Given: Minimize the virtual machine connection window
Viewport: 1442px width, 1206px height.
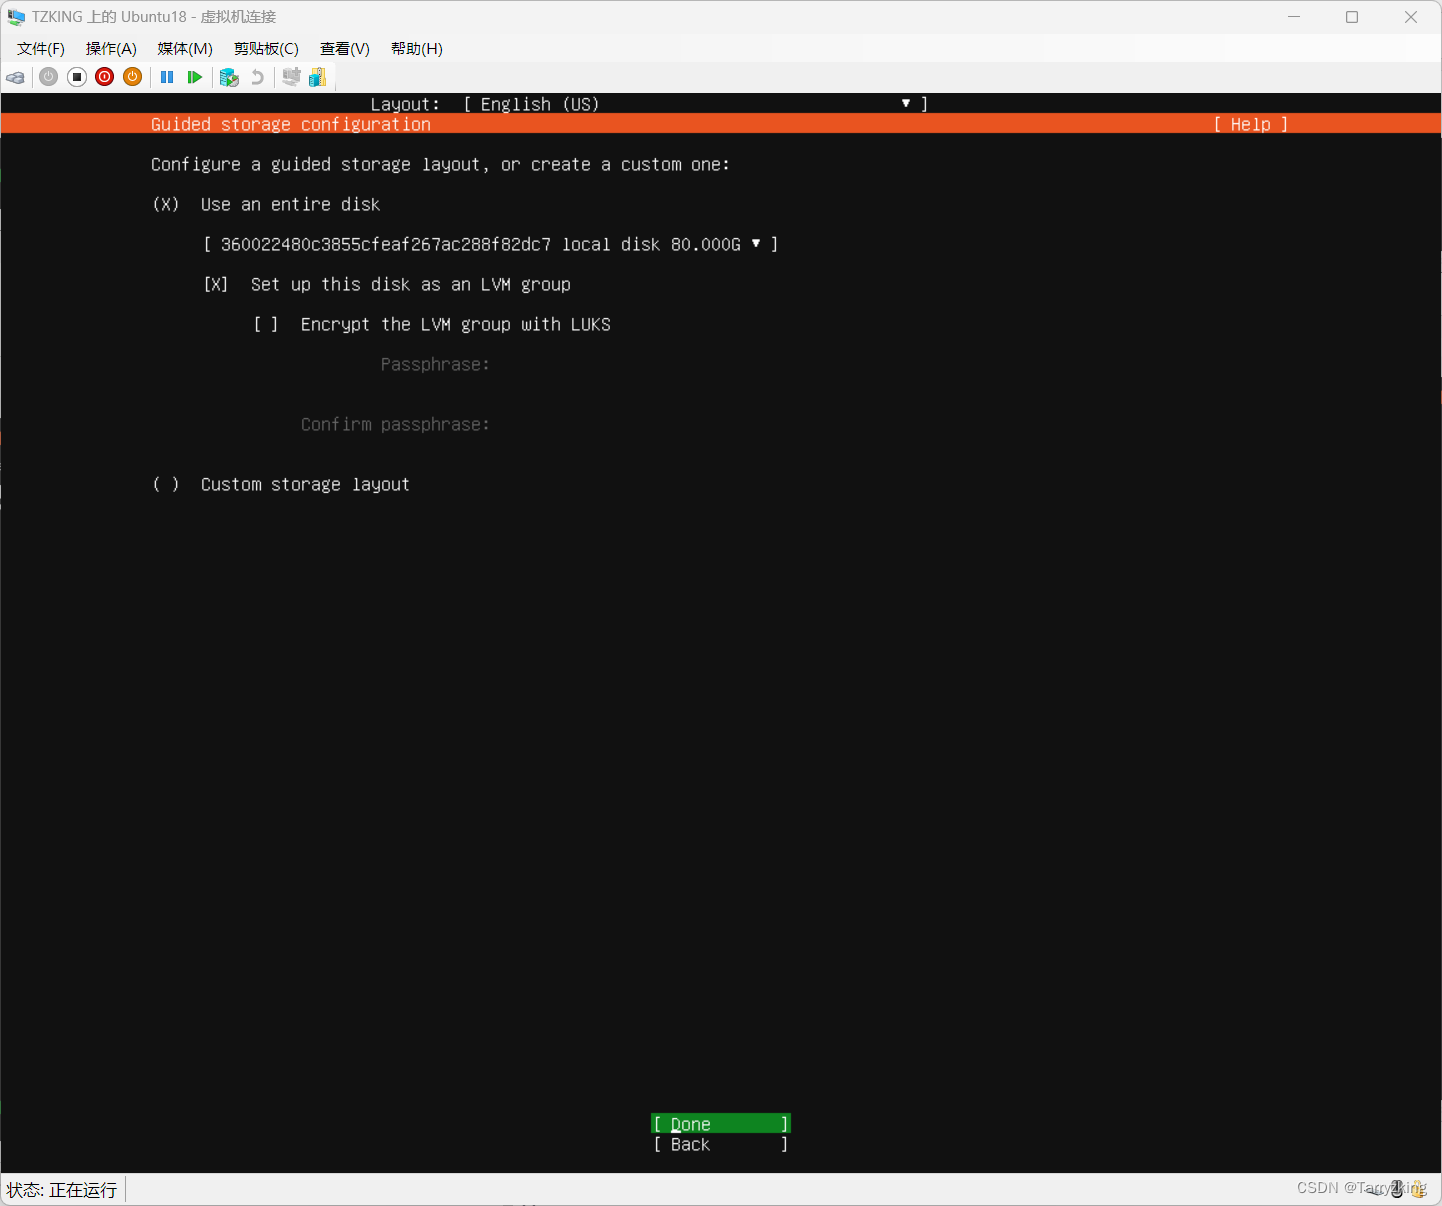Looking at the screenshot, I should (1294, 17).
